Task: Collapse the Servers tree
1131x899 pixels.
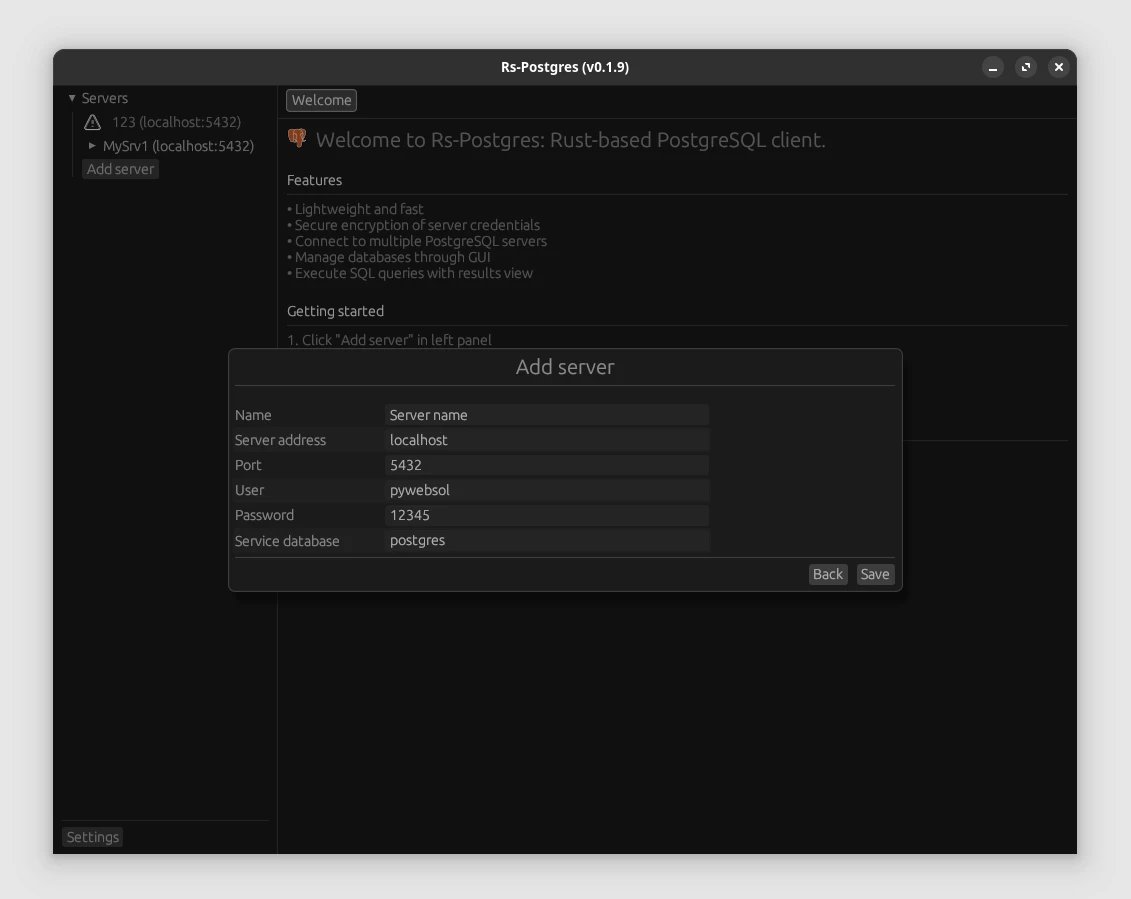Action: coord(71,97)
